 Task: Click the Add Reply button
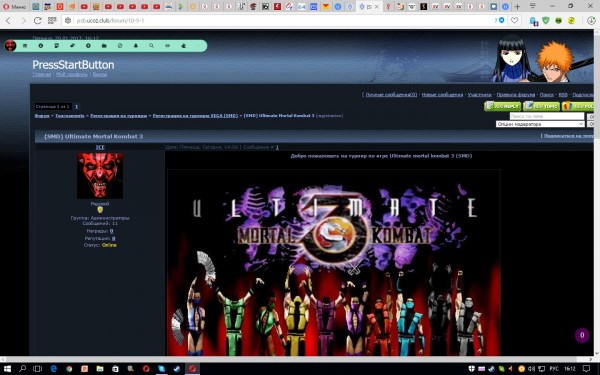(x=502, y=106)
